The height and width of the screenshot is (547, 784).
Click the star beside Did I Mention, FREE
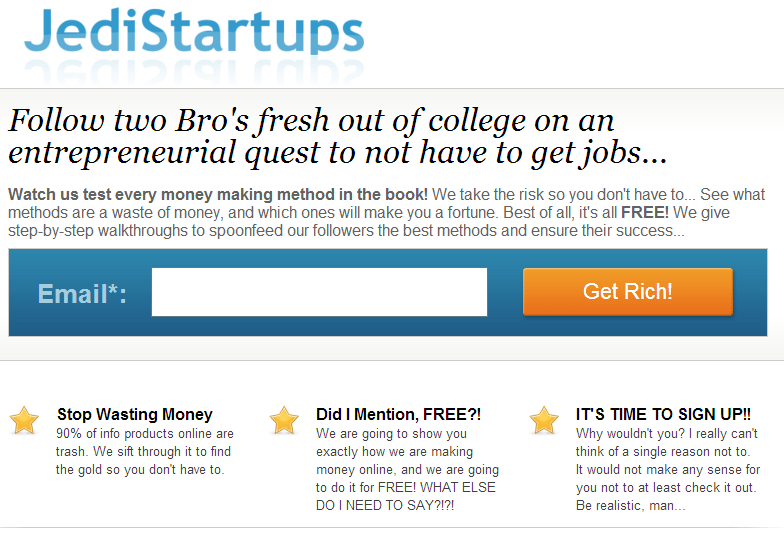[x=284, y=420]
